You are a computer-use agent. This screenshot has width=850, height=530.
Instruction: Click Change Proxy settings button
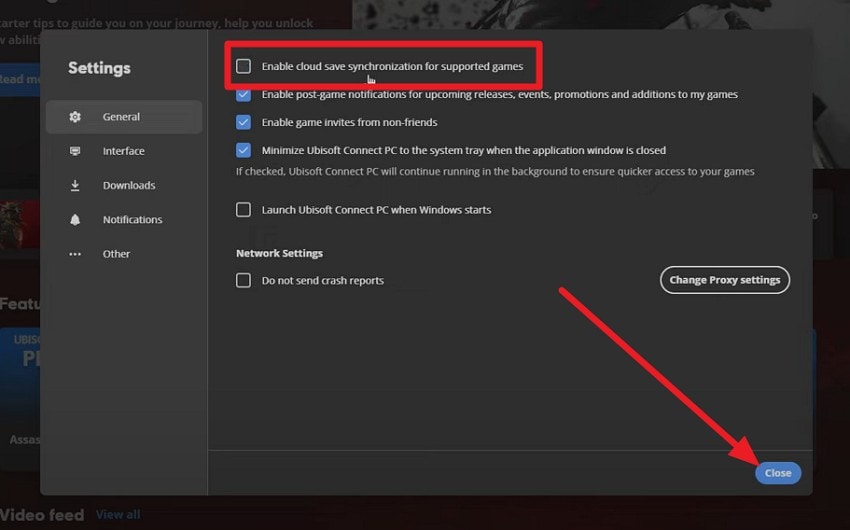(725, 280)
